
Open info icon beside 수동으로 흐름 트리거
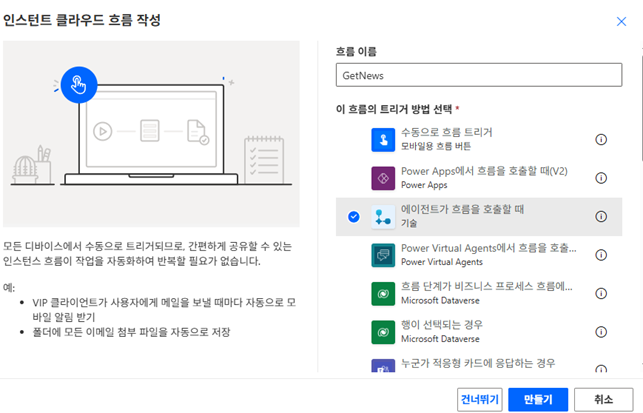[x=601, y=139]
